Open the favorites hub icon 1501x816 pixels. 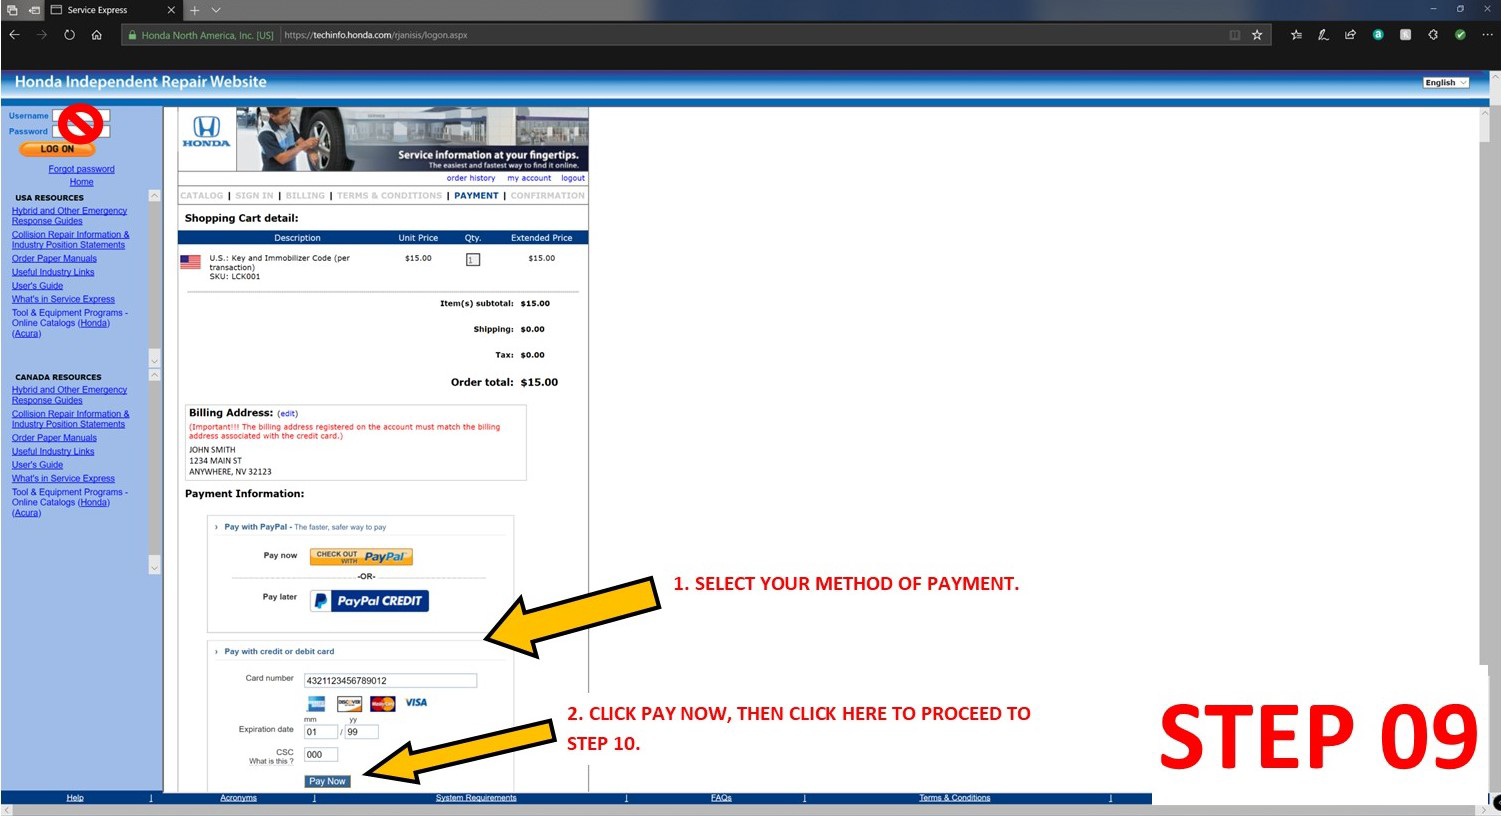1297,35
